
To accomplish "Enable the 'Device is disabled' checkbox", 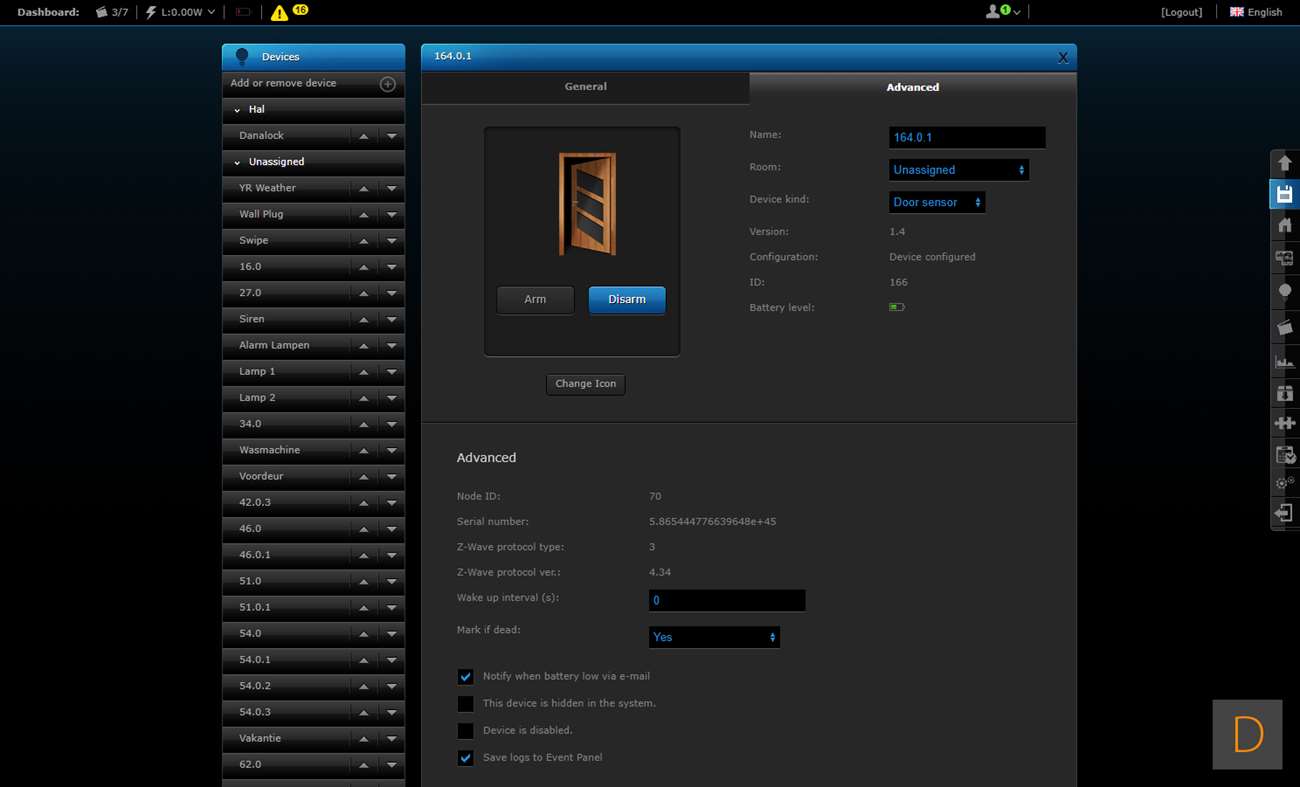I will click(465, 731).
